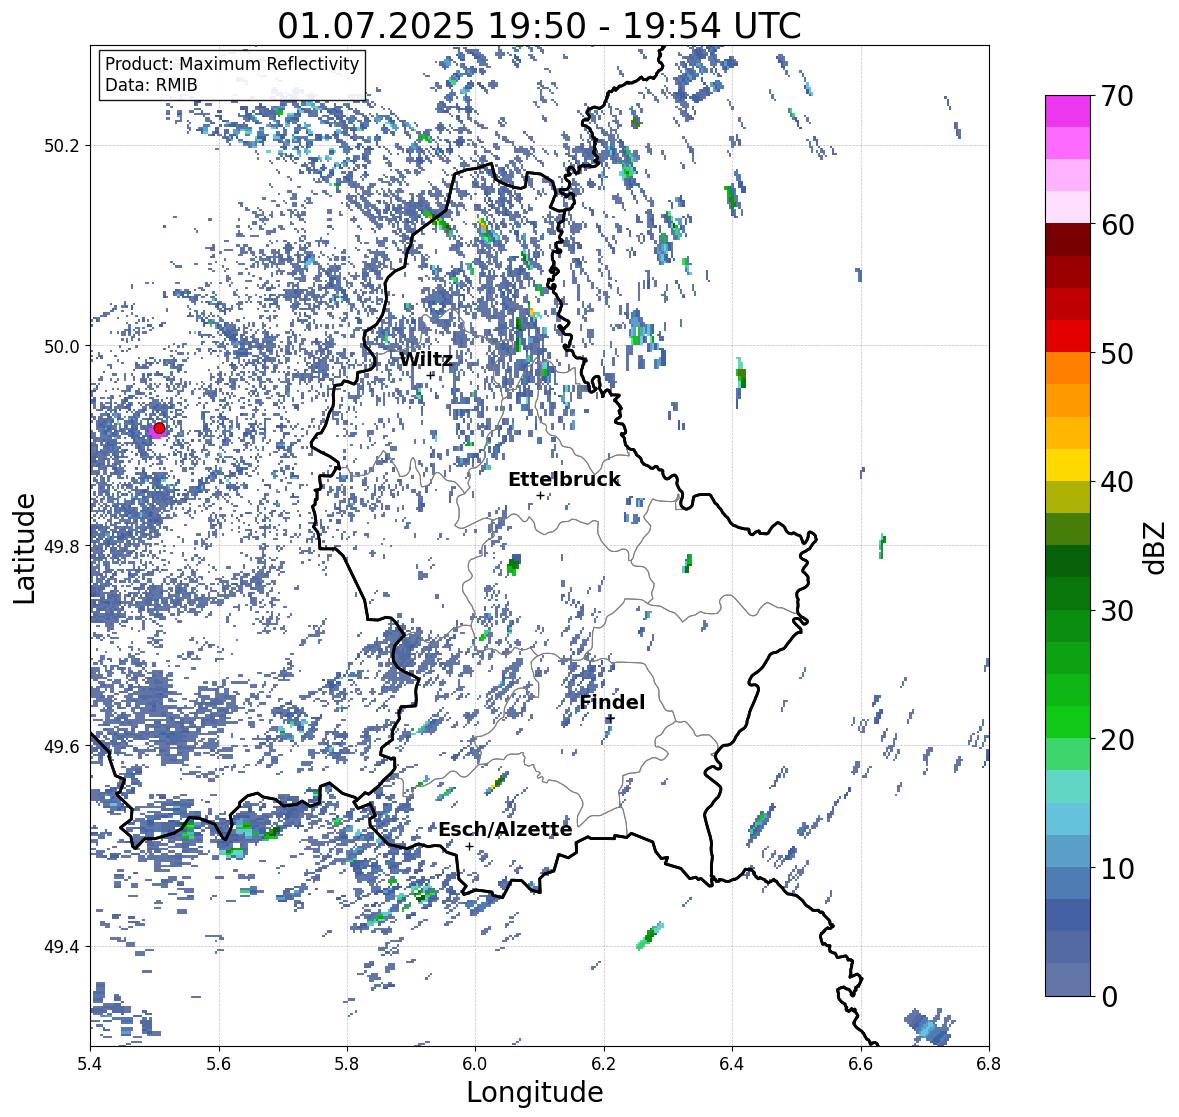Screen dimensions: 1179x1117
Task: Click the Findel station label
Action: tap(612, 702)
